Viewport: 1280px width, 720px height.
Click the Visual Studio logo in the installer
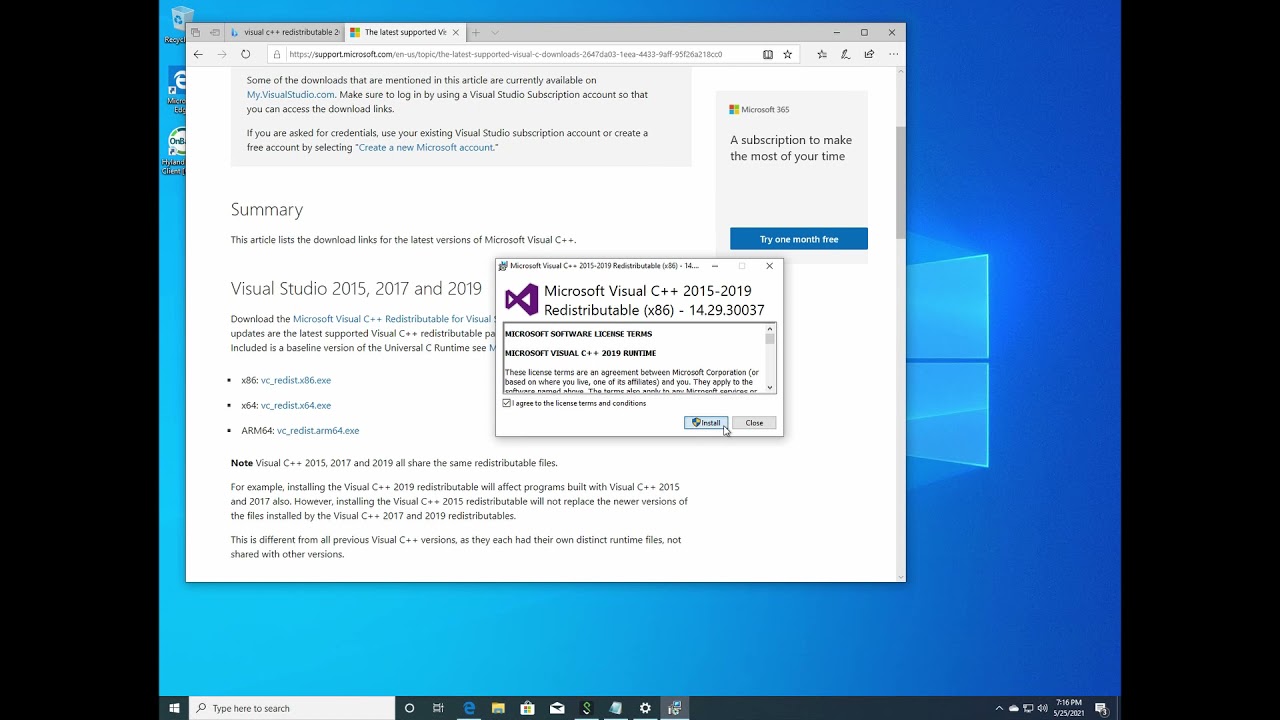pos(521,300)
